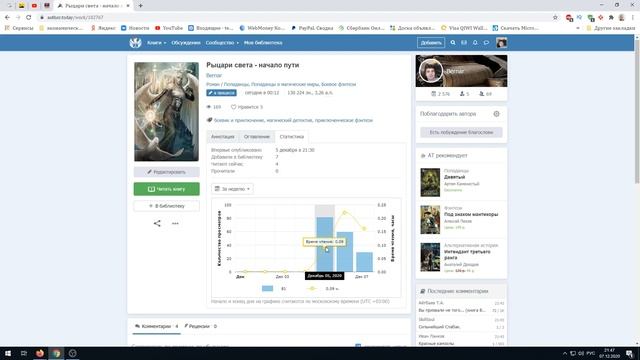Click the tags link line next to the tag icon
Screen dimensions: 640x360
click(293, 120)
